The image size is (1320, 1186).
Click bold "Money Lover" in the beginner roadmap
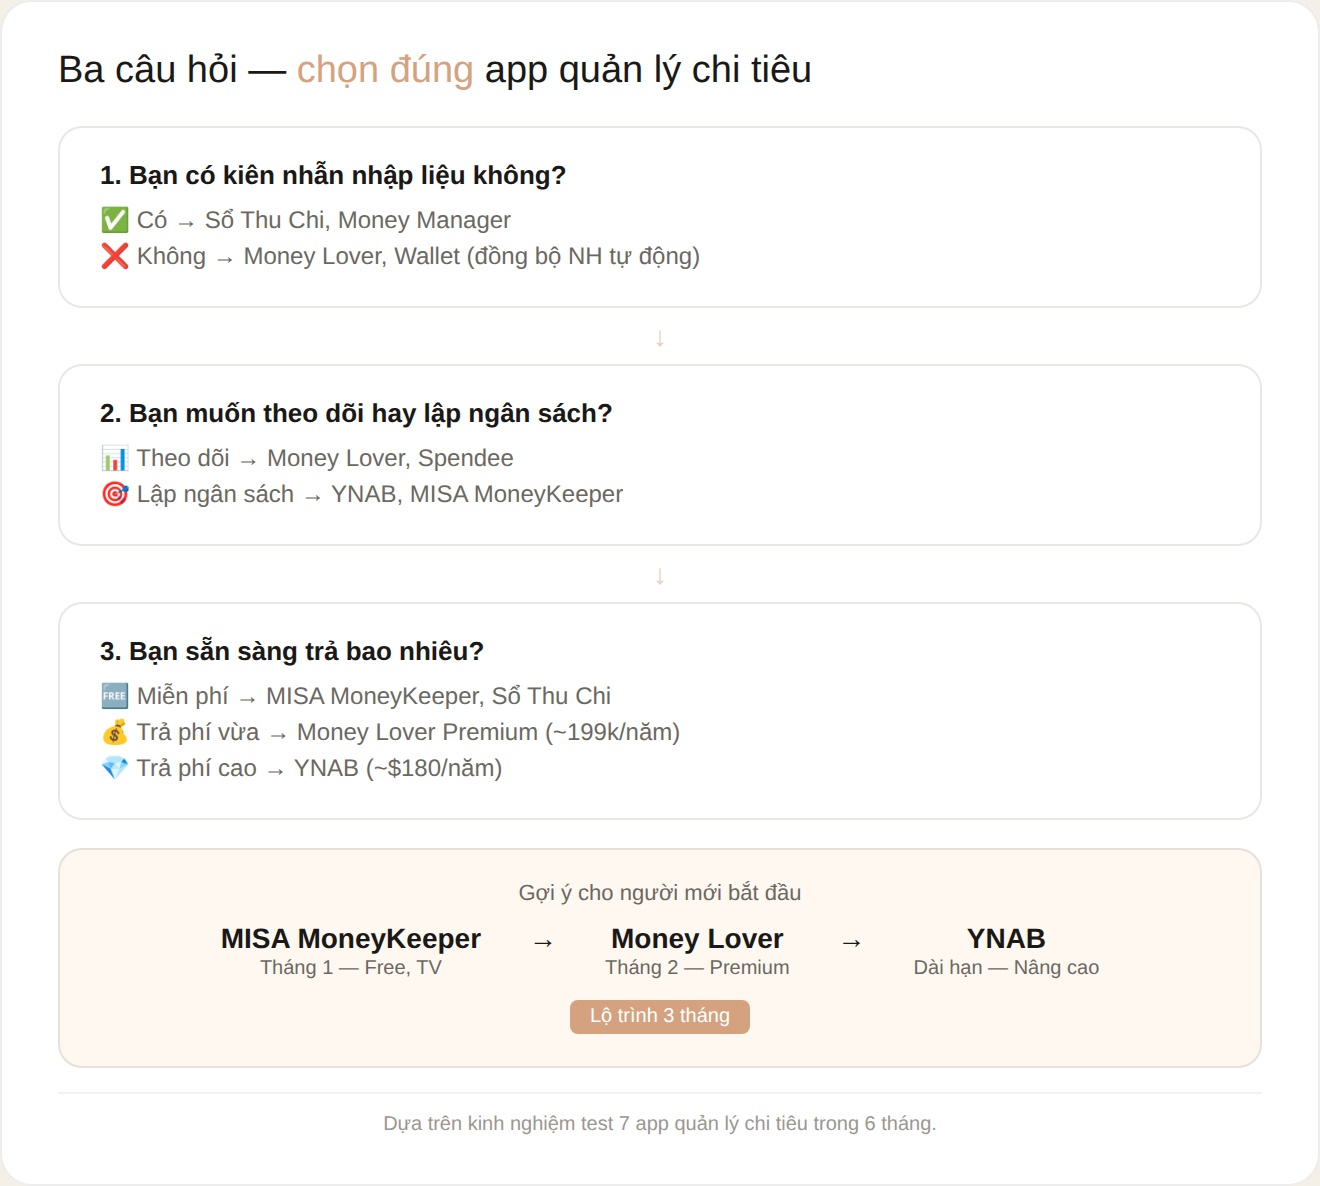click(697, 939)
